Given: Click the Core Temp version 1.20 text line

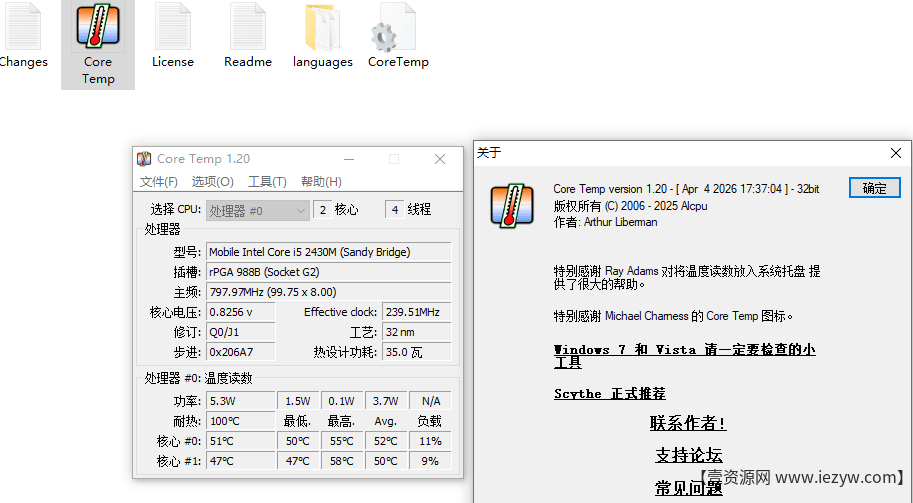Looking at the screenshot, I should tap(686, 189).
